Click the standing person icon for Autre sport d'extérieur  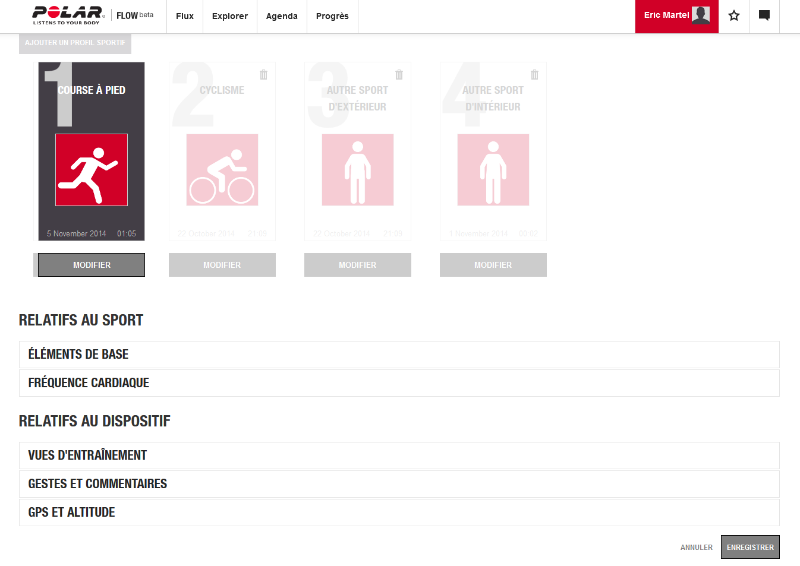point(357,169)
